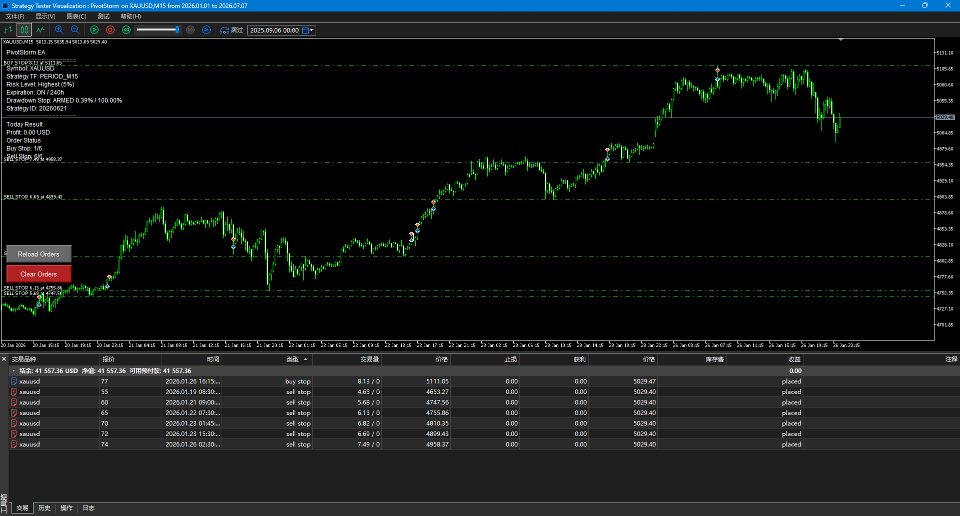Image resolution: width=960 pixels, height=516 pixels.
Task: Click the red sell stop icon of order 55
Action: pos(14,392)
